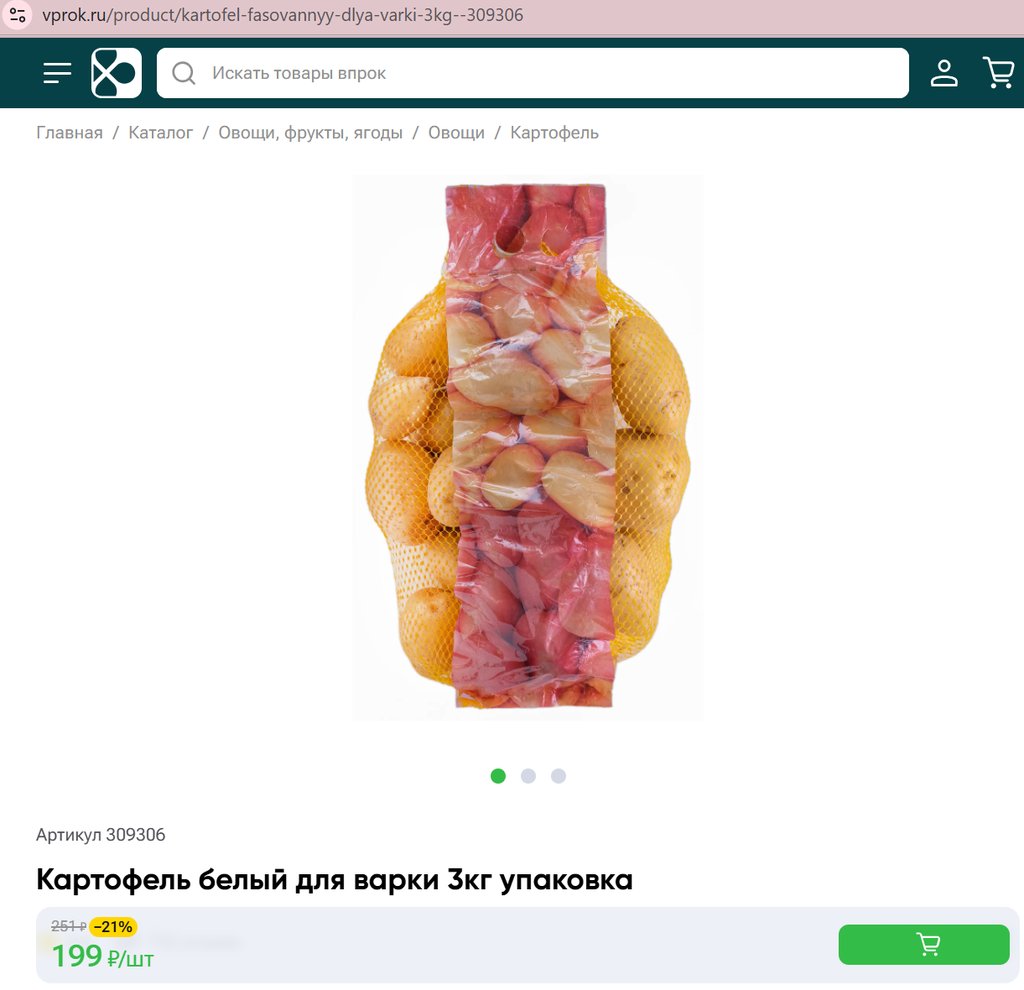Go to 'Главная' breadcrumb
Viewport: 1024px width, 990px height.
pyautogui.click(x=69, y=133)
